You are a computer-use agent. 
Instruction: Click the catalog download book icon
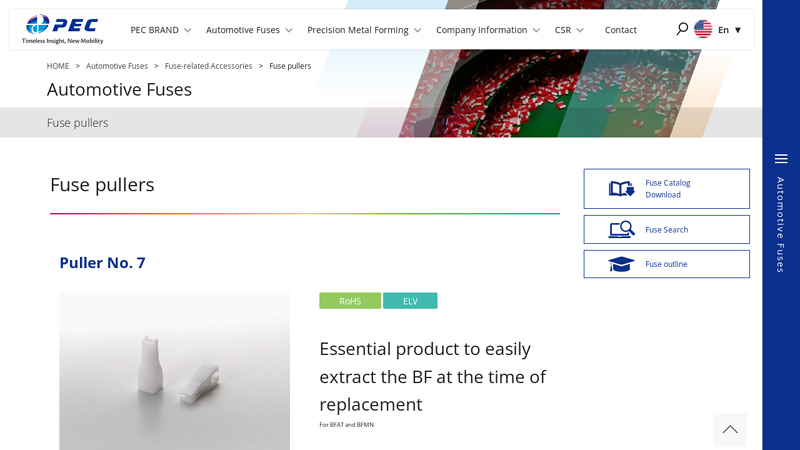tap(621, 189)
